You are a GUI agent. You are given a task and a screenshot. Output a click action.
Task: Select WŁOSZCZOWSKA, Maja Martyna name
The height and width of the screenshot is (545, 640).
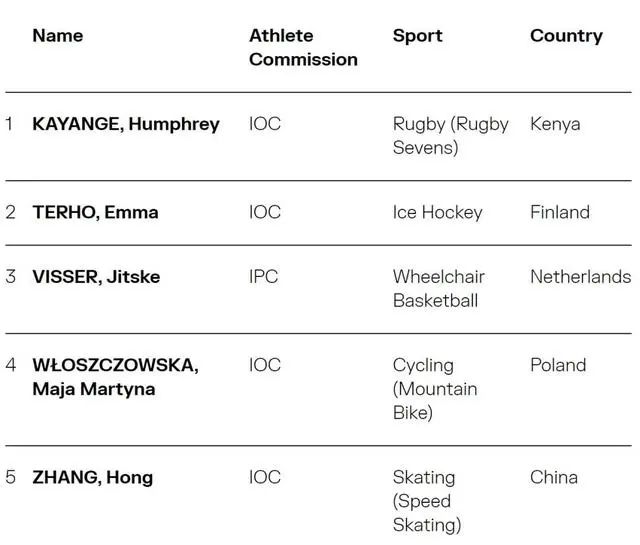point(116,377)
